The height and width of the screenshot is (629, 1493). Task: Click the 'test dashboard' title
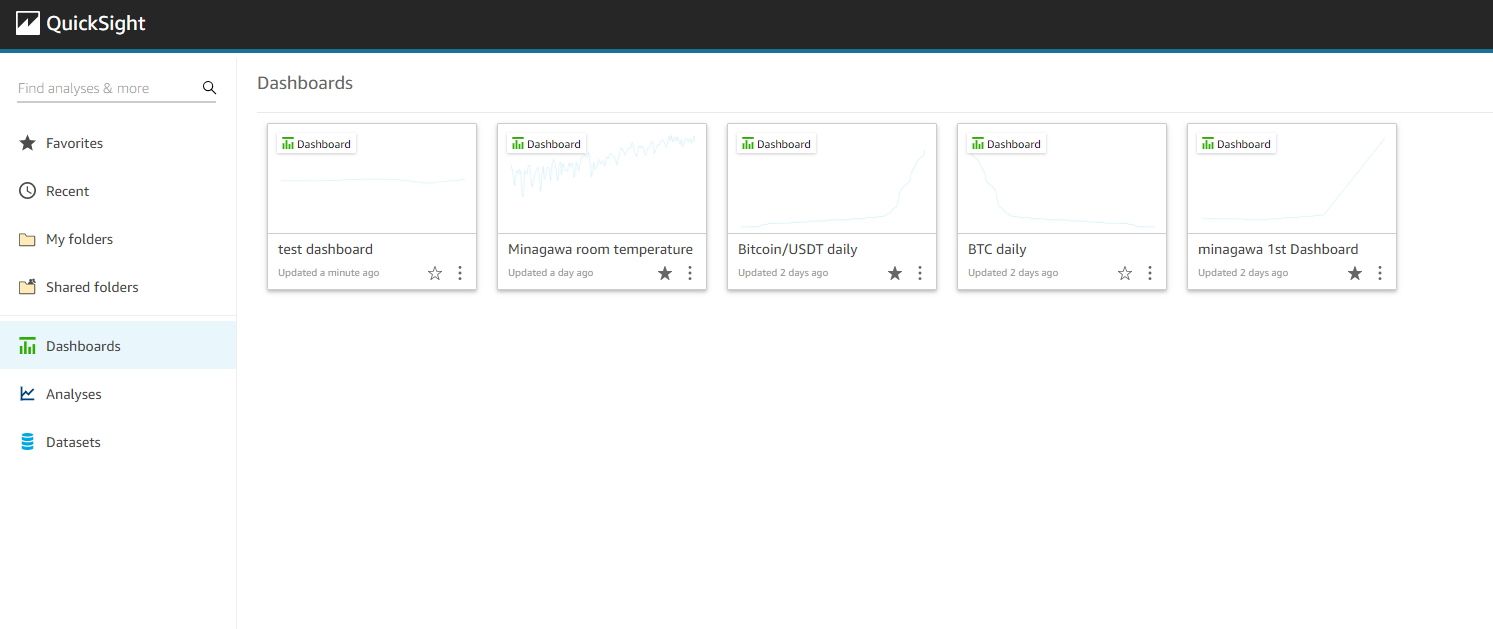(325, 249)
